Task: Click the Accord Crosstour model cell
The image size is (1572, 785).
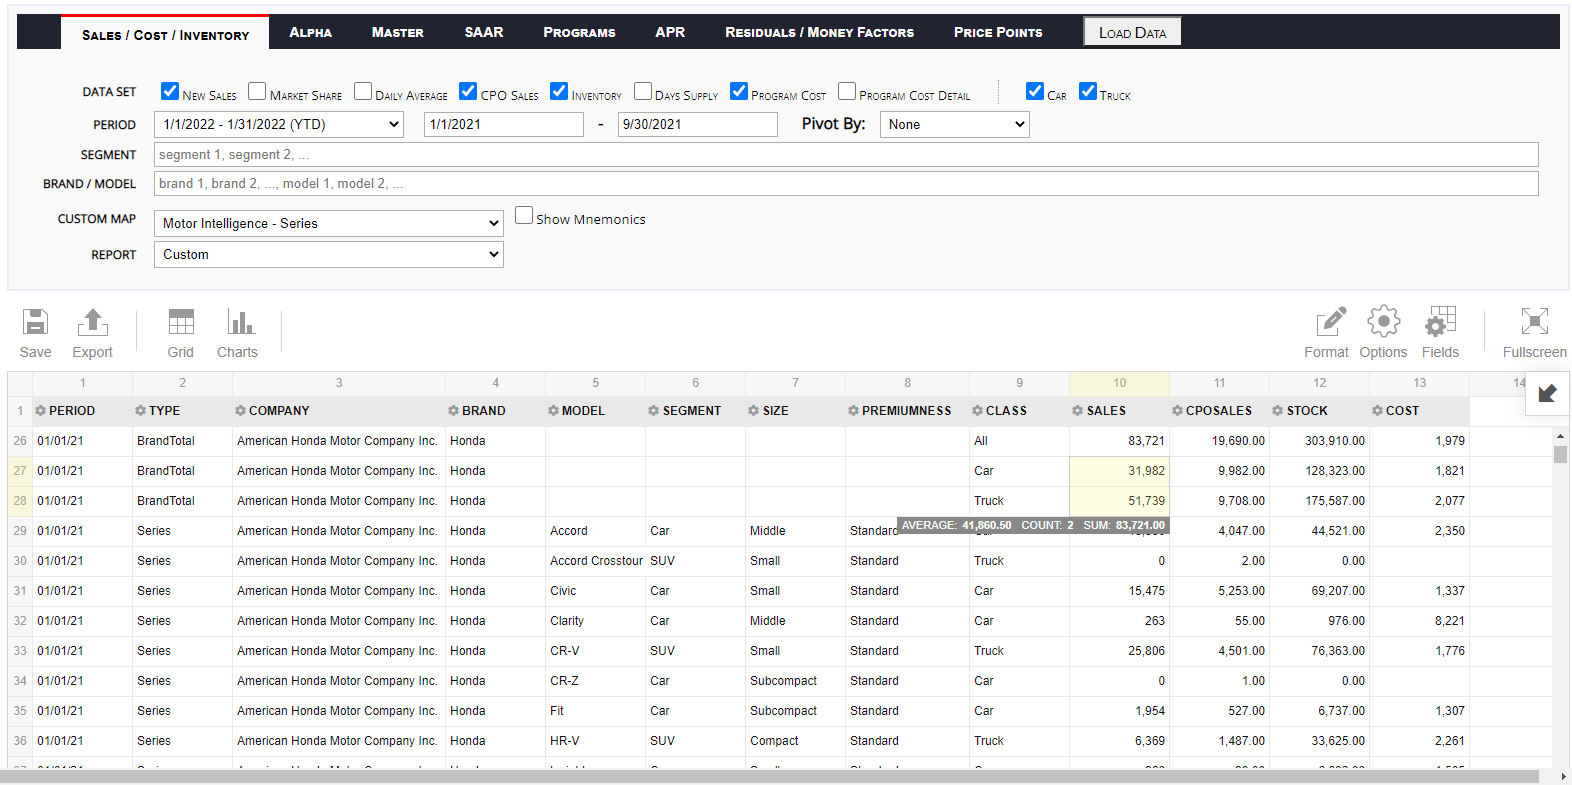Action: point(596,561)
